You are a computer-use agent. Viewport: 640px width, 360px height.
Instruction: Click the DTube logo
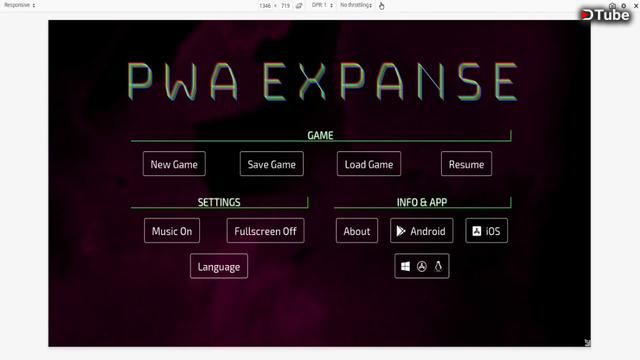(x=606, y=15)
